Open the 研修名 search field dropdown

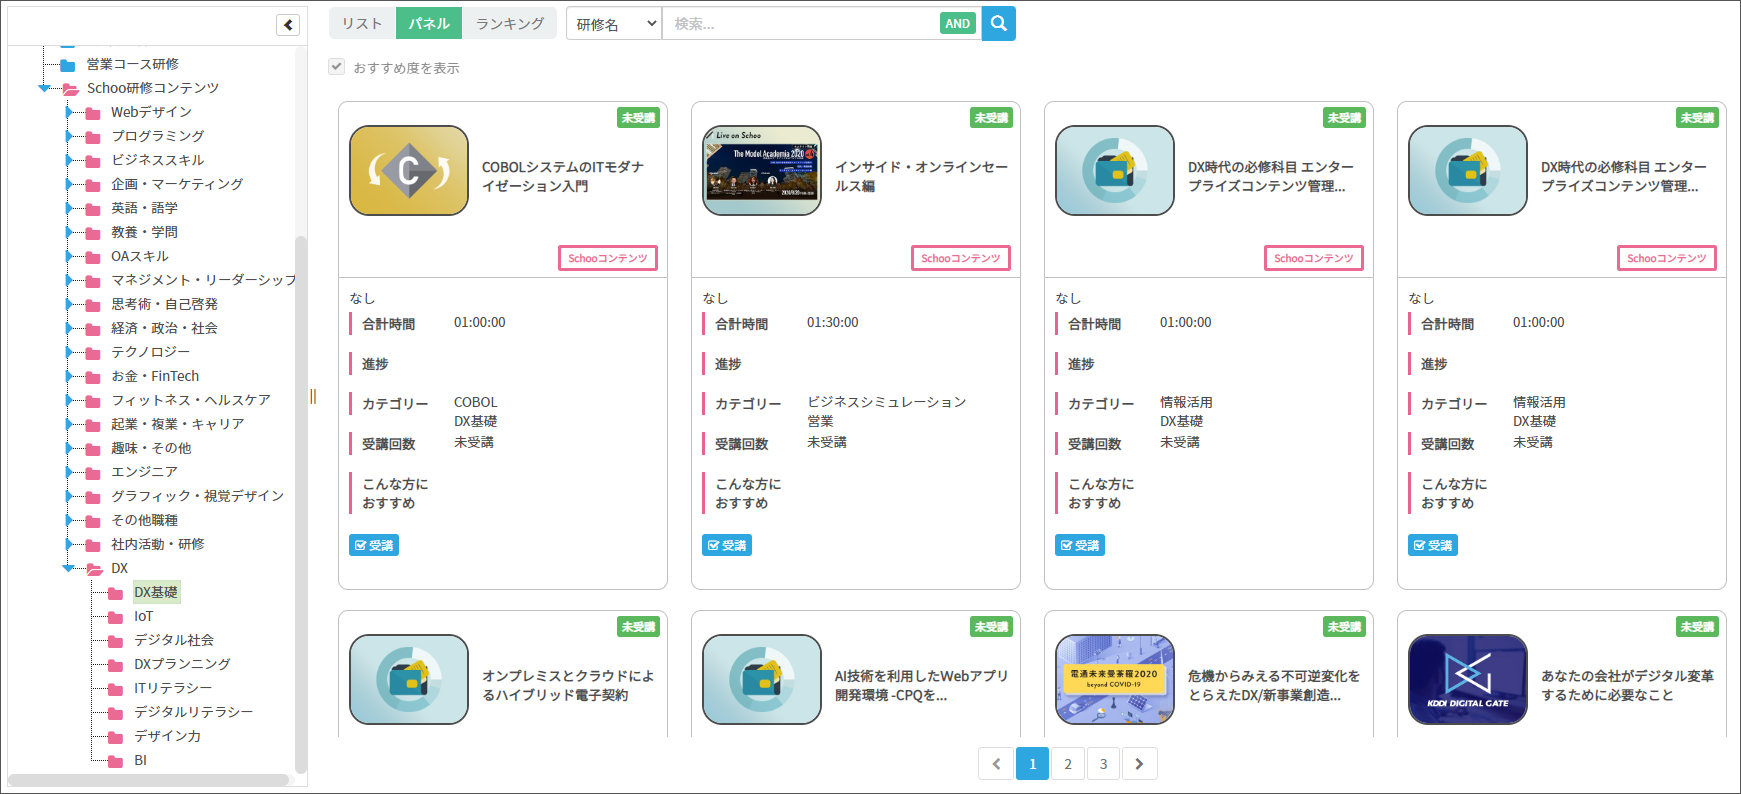tap(614, 24)
